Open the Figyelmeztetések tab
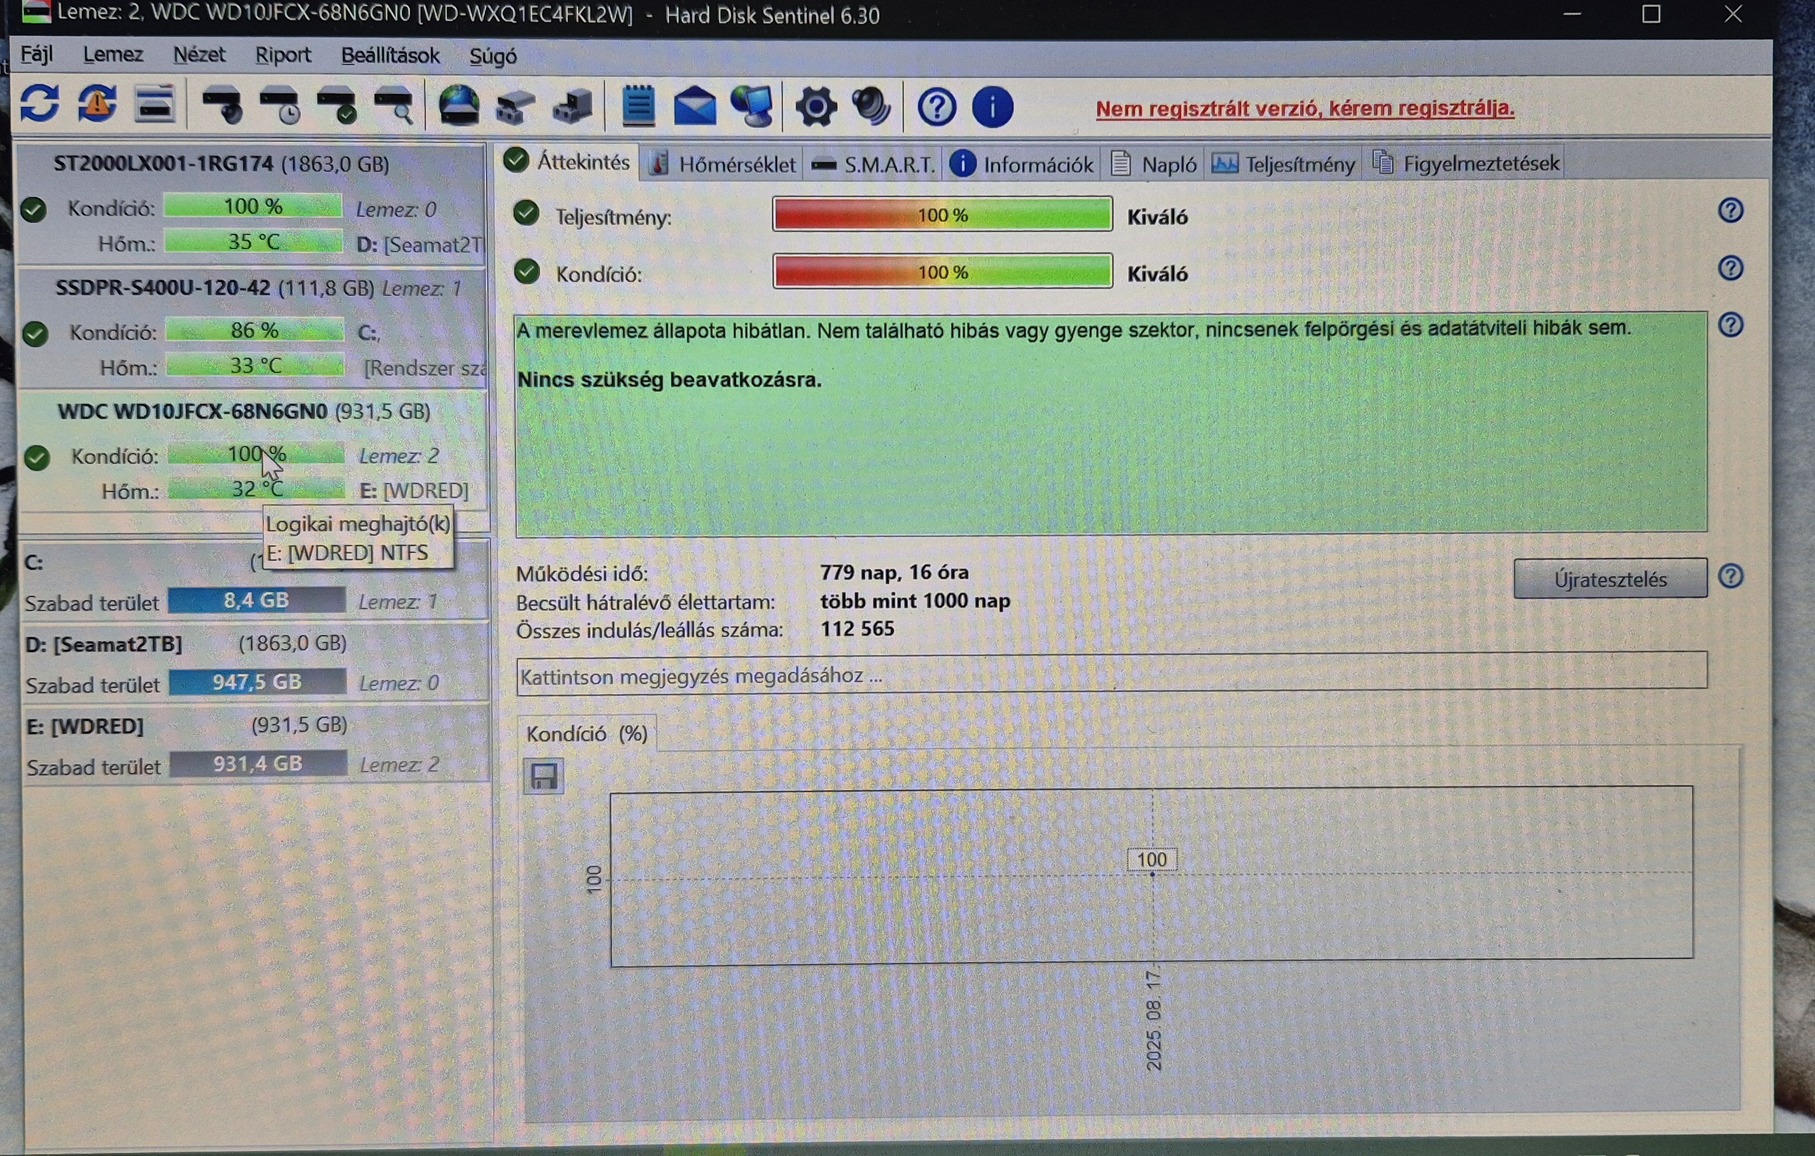The height and width of the screenshot is (1156, 1815). 1466,163
